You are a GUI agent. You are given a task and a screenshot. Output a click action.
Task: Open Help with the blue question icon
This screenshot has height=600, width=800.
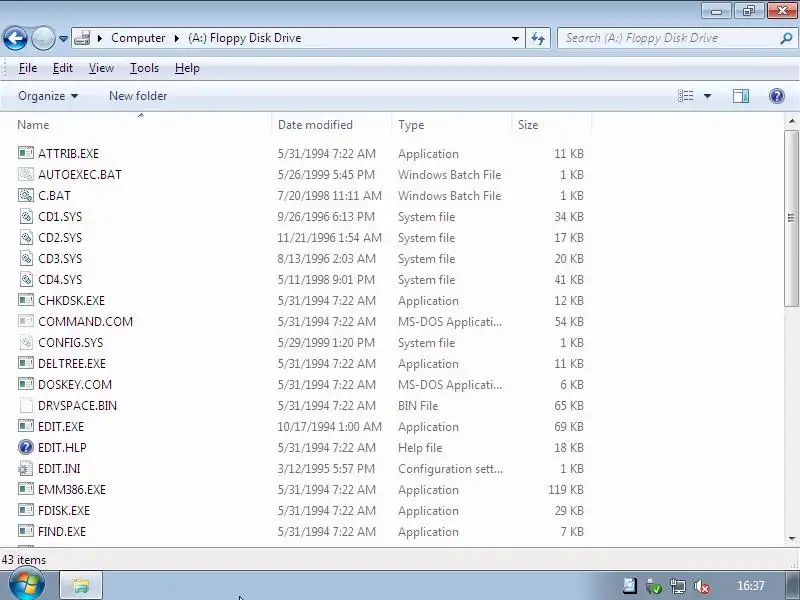tap(777, 96)
